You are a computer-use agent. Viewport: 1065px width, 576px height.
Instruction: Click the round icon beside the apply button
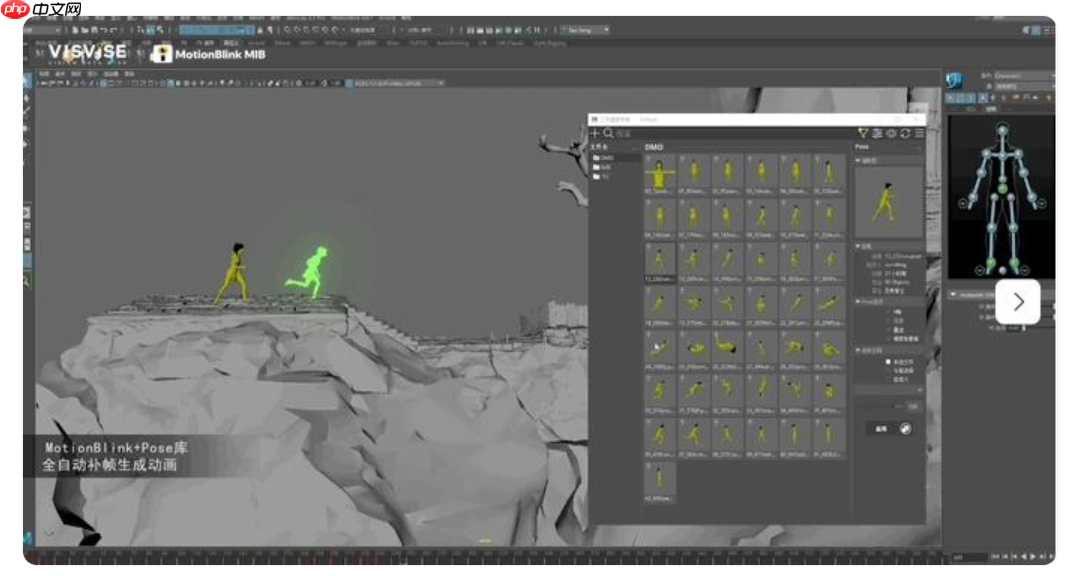905,429
